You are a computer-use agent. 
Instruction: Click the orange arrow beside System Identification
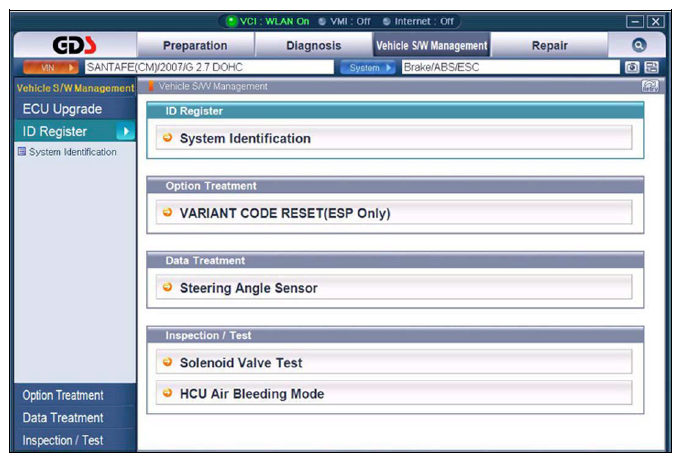click(167, 138)
